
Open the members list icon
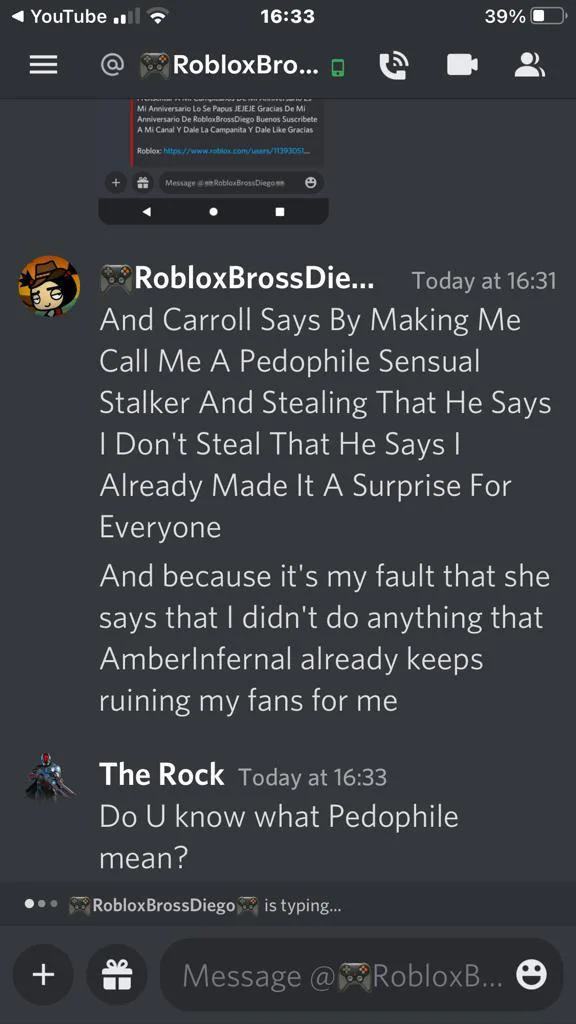(x=530, y=65)
